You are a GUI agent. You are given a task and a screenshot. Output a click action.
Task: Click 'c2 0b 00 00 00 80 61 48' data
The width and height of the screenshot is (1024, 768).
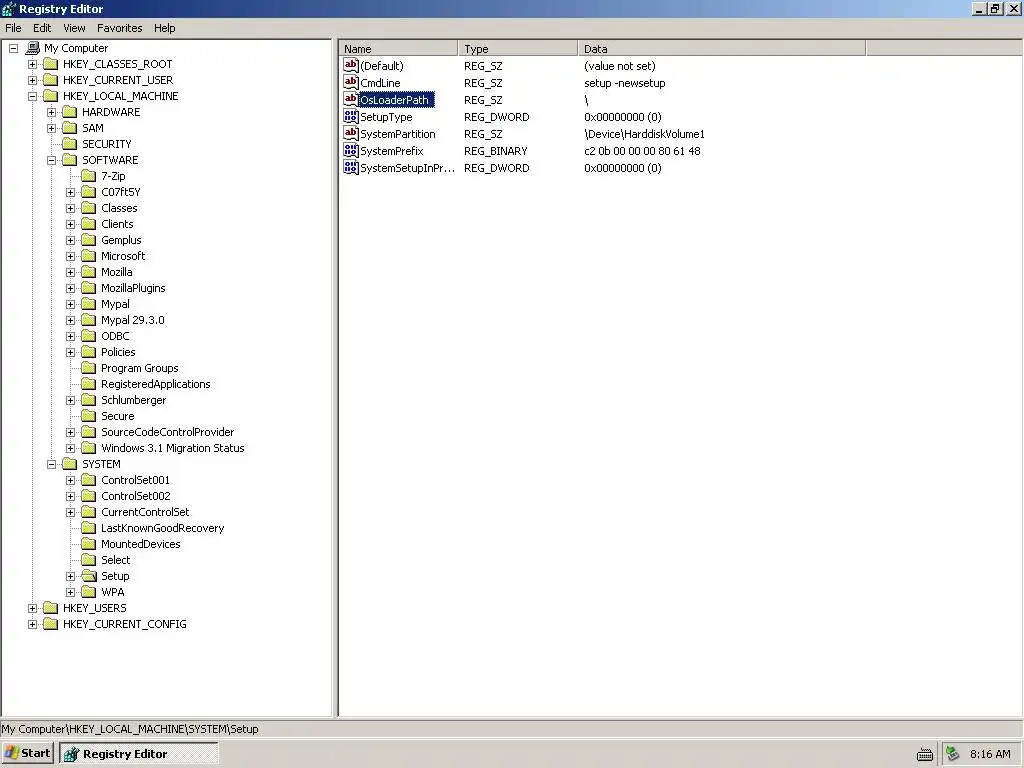[642, 151]
